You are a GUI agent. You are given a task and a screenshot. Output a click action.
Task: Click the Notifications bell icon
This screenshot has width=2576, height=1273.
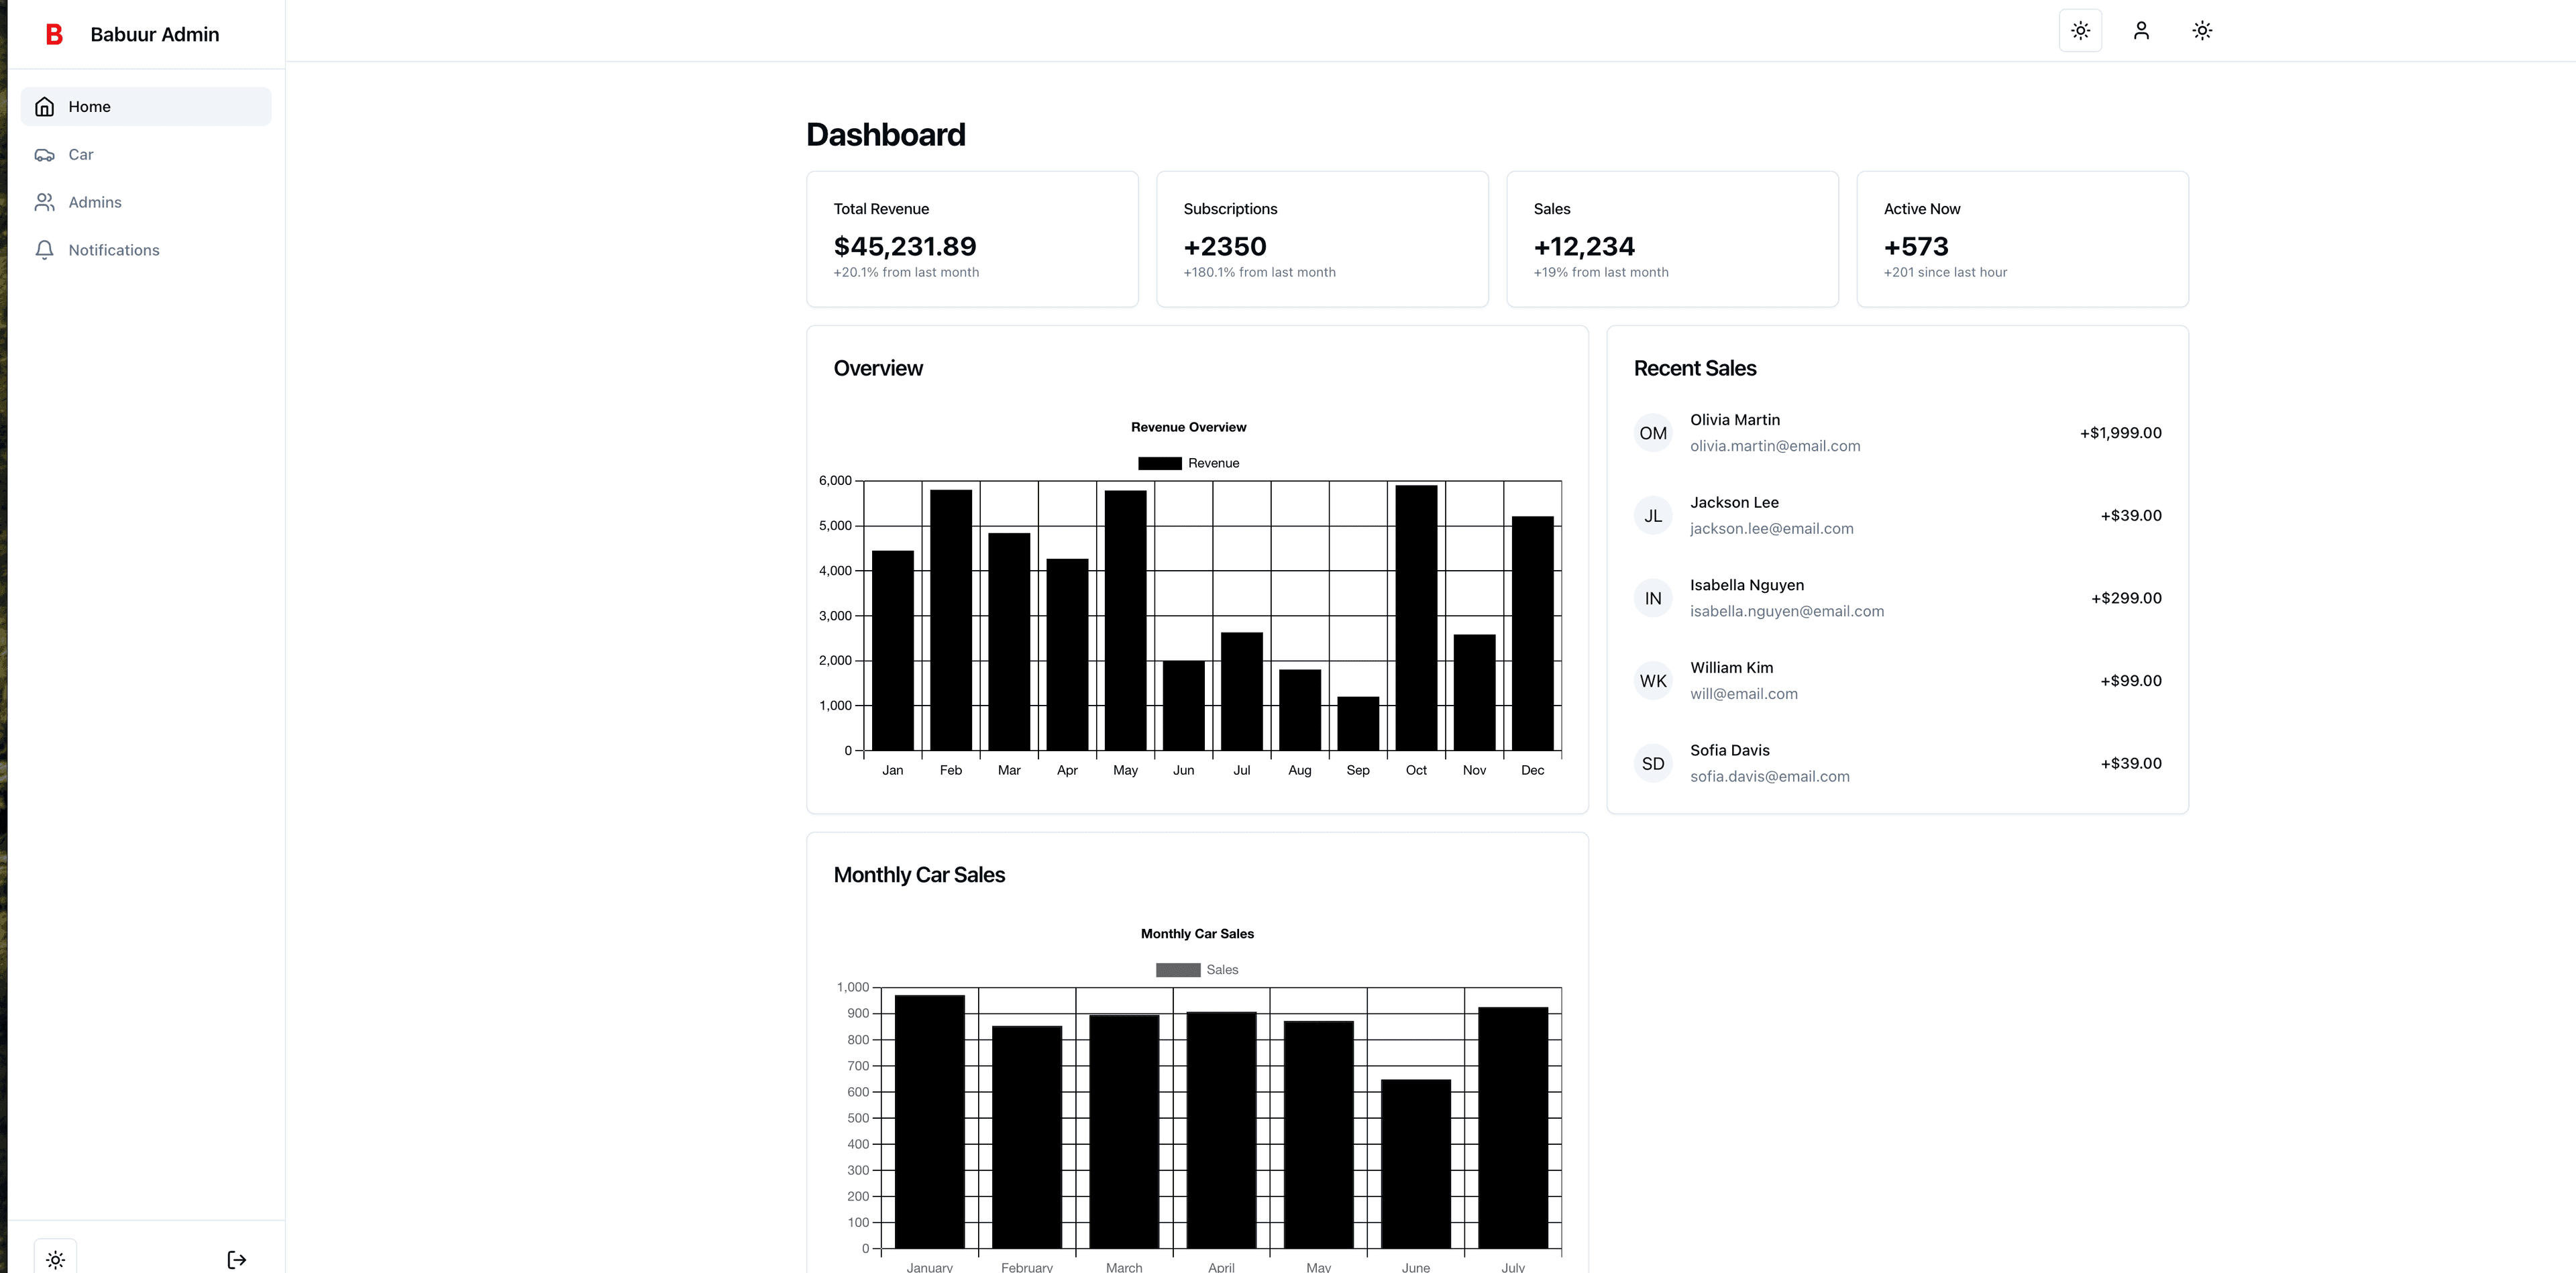(x=44, y=250)
